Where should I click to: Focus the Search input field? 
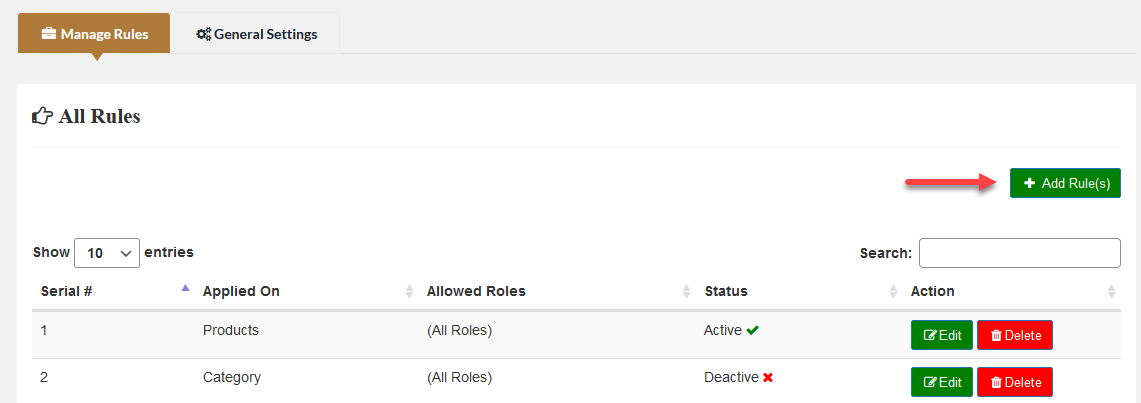pyautogui.click(x=1019, y=253)
